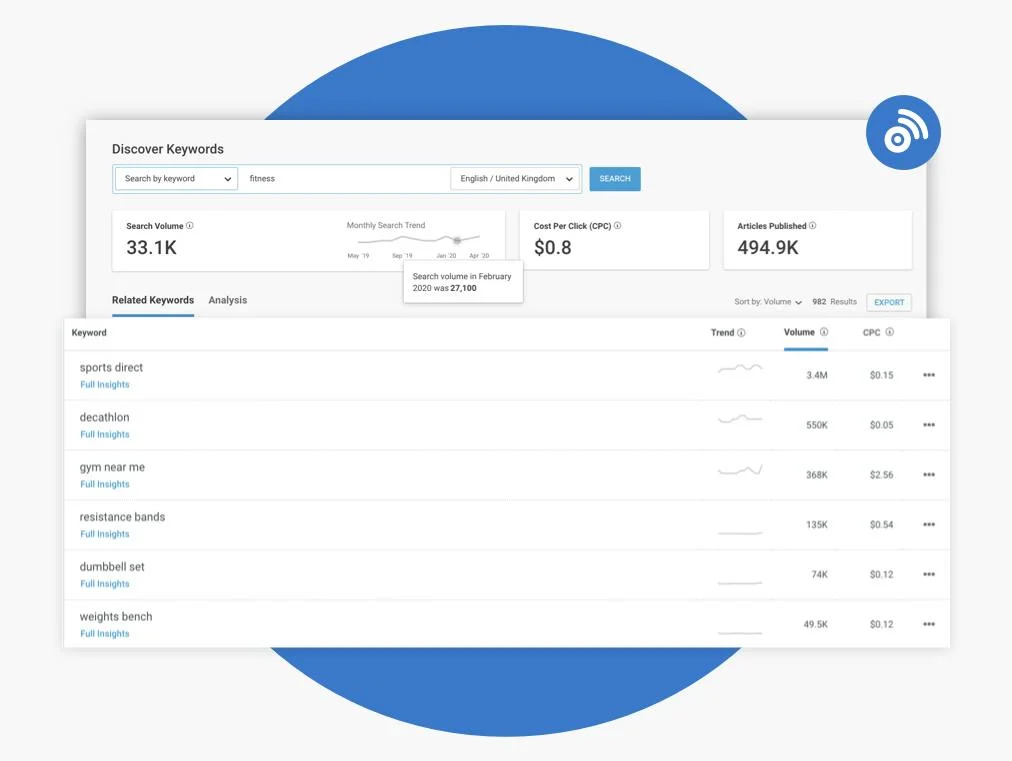Click the 982 Results count
Image resolution: width=1012 pixels, height=761 pixels.
point(834,301)
